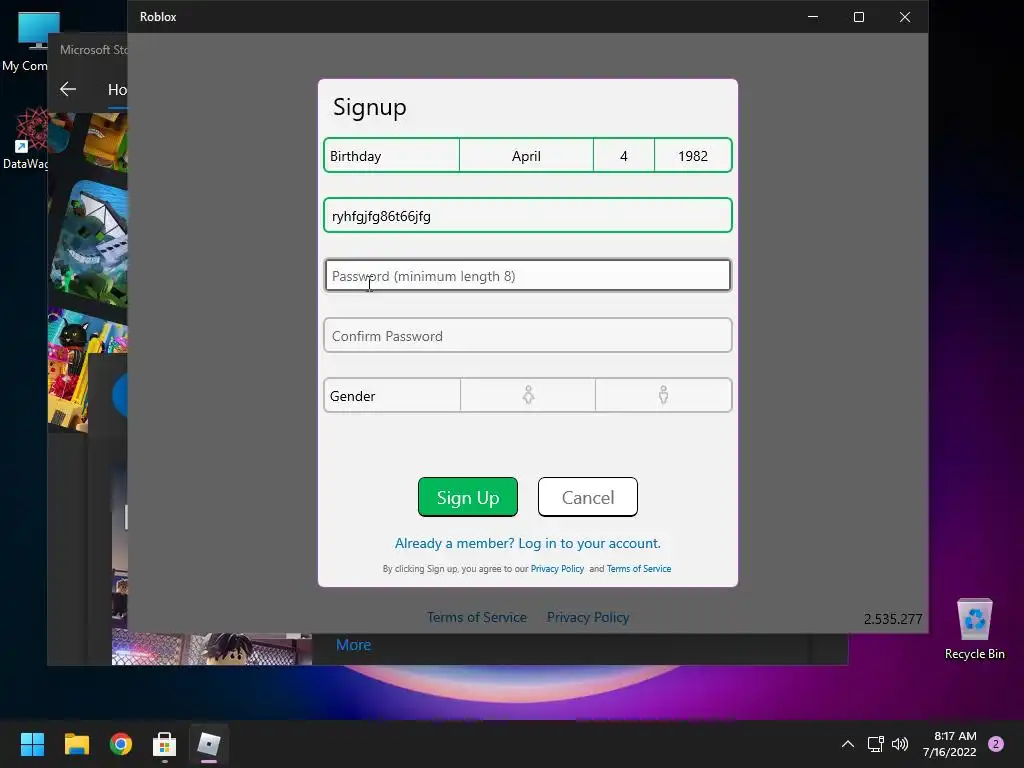Select the My Computer desktop icon
This screenshot has height=768, width=1024.
(26, 40)
